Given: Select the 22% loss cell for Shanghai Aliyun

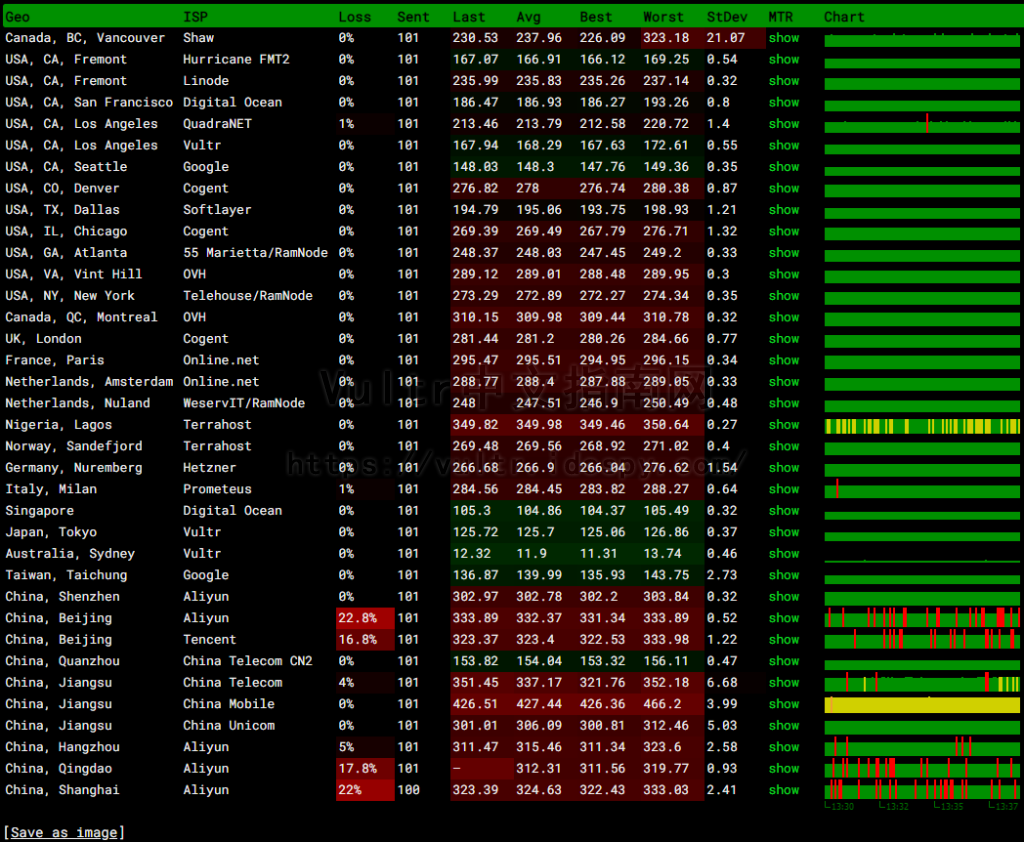Looking at the screenshot, I should click(x=365, y=790).
